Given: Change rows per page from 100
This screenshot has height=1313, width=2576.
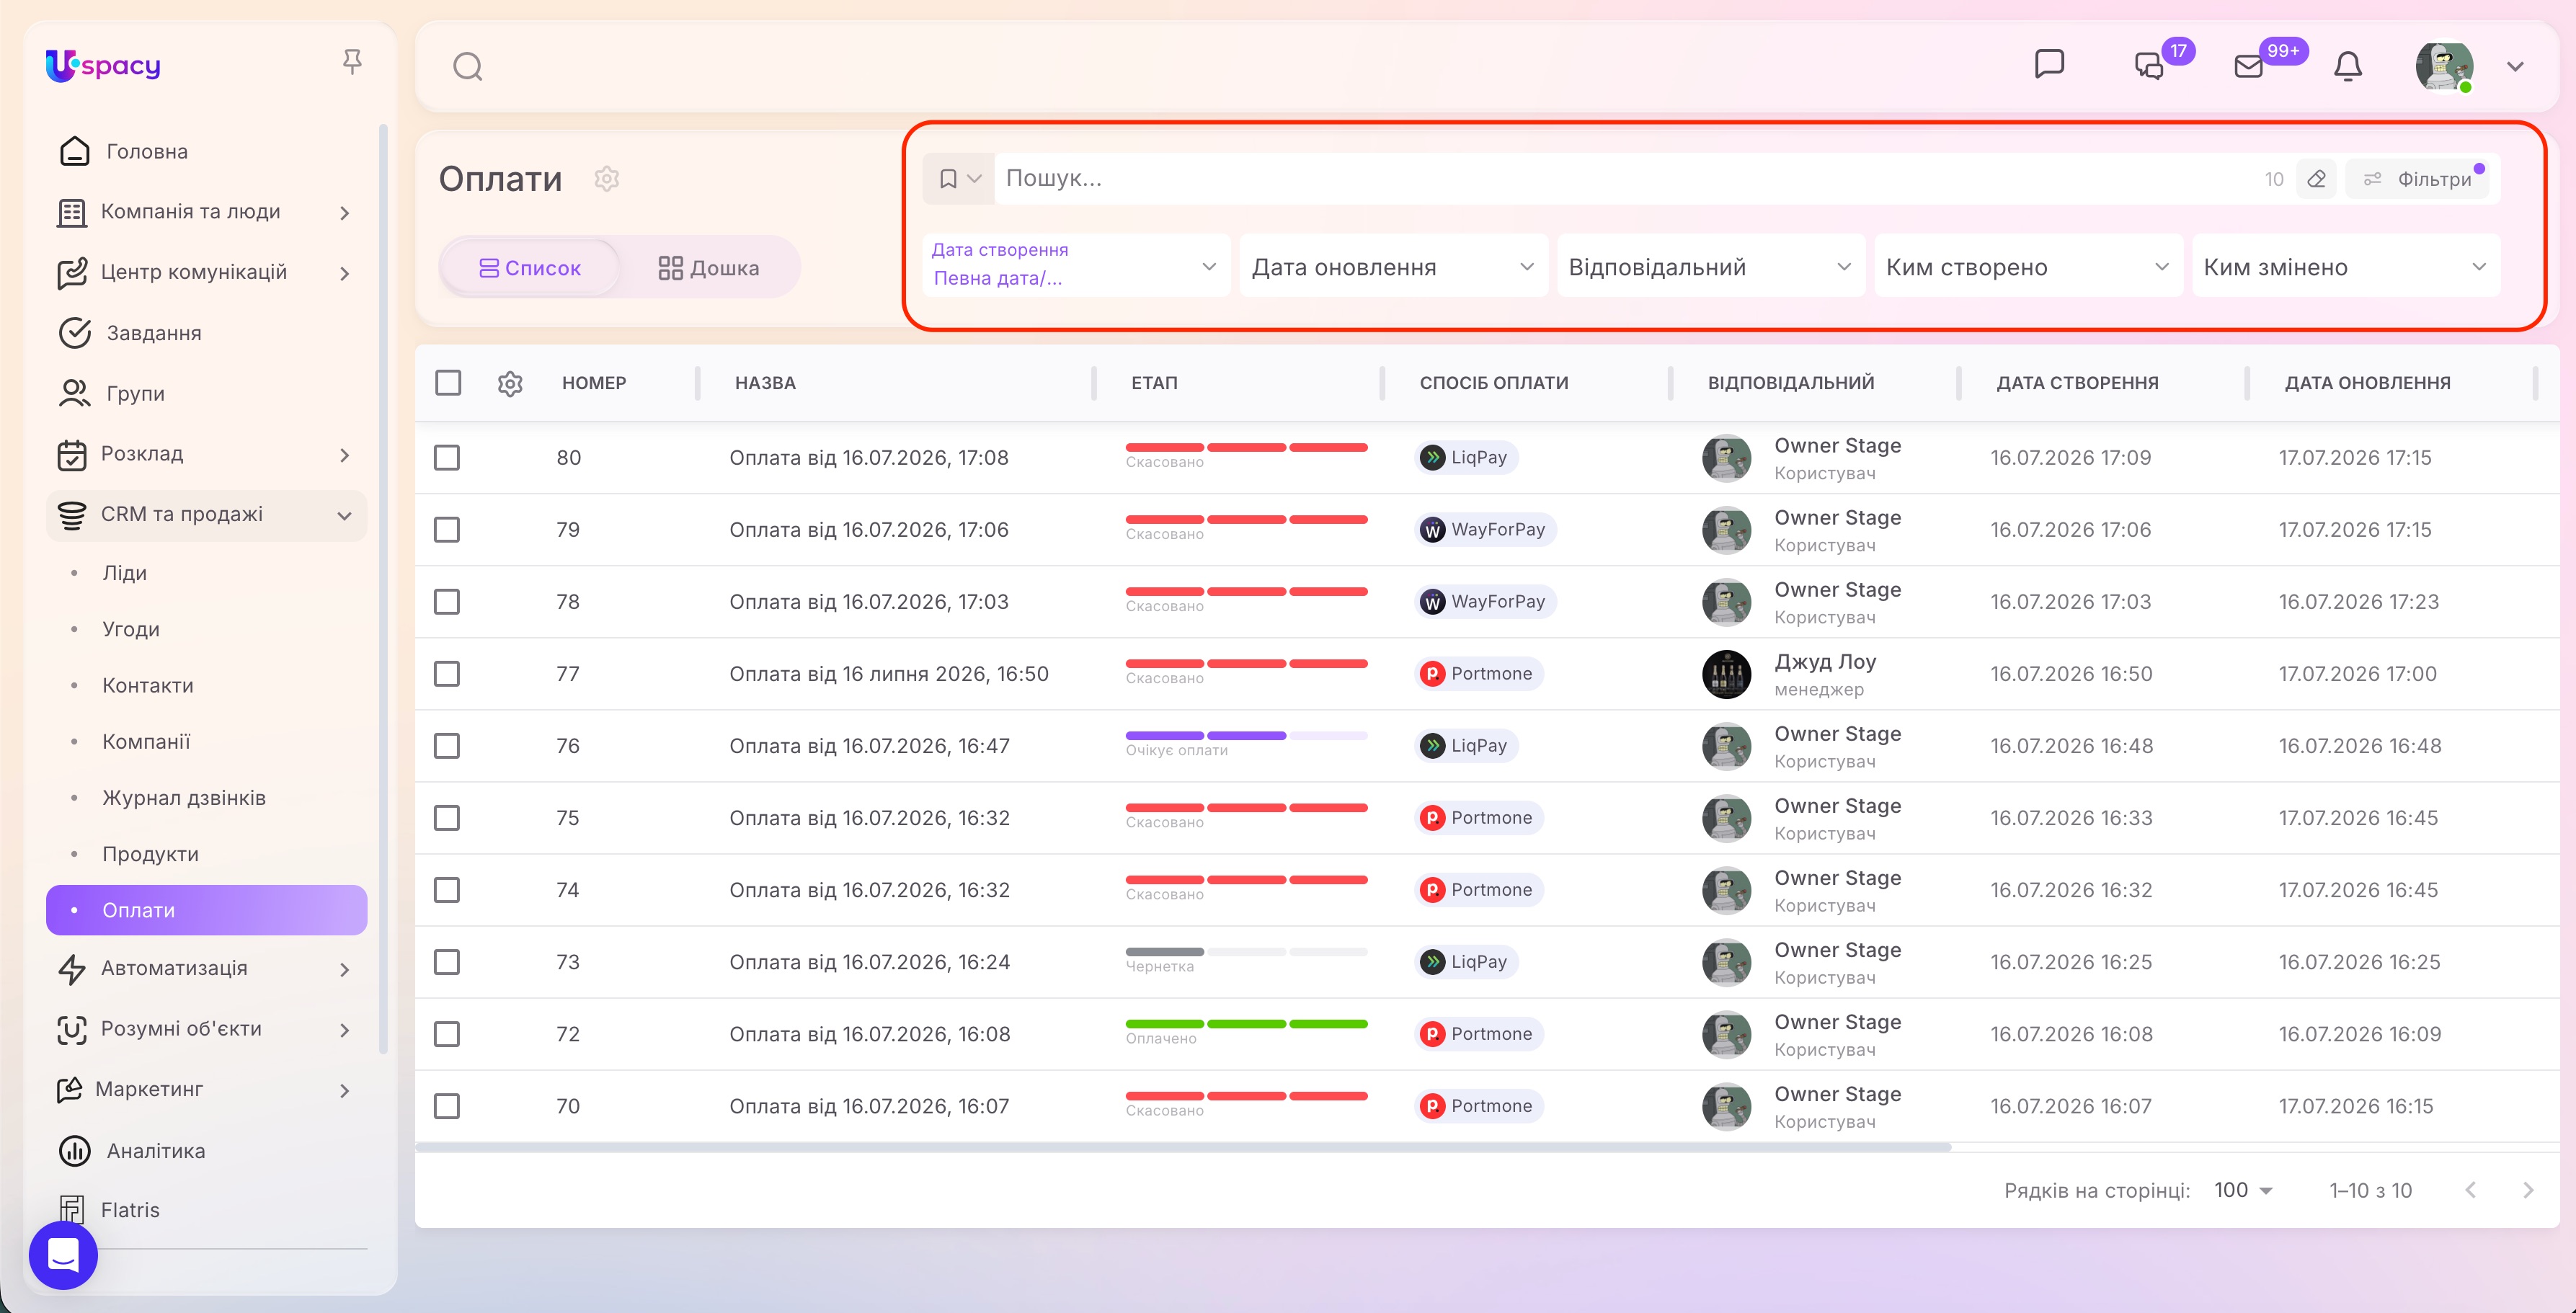Looking at the screenshot, I should [x=2243, y=1190].
